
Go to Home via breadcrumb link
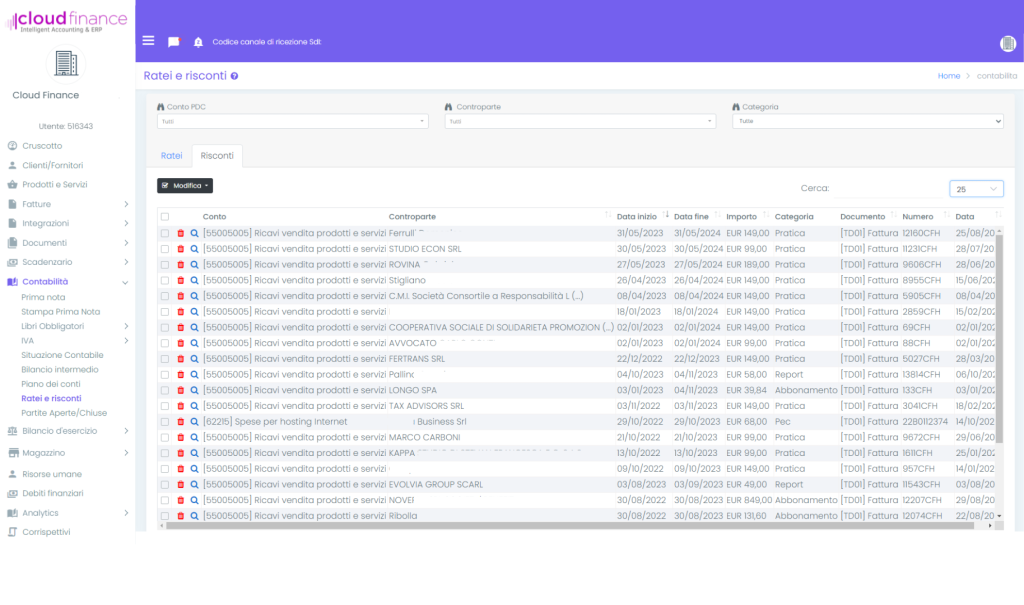click(x=948, y=76)
